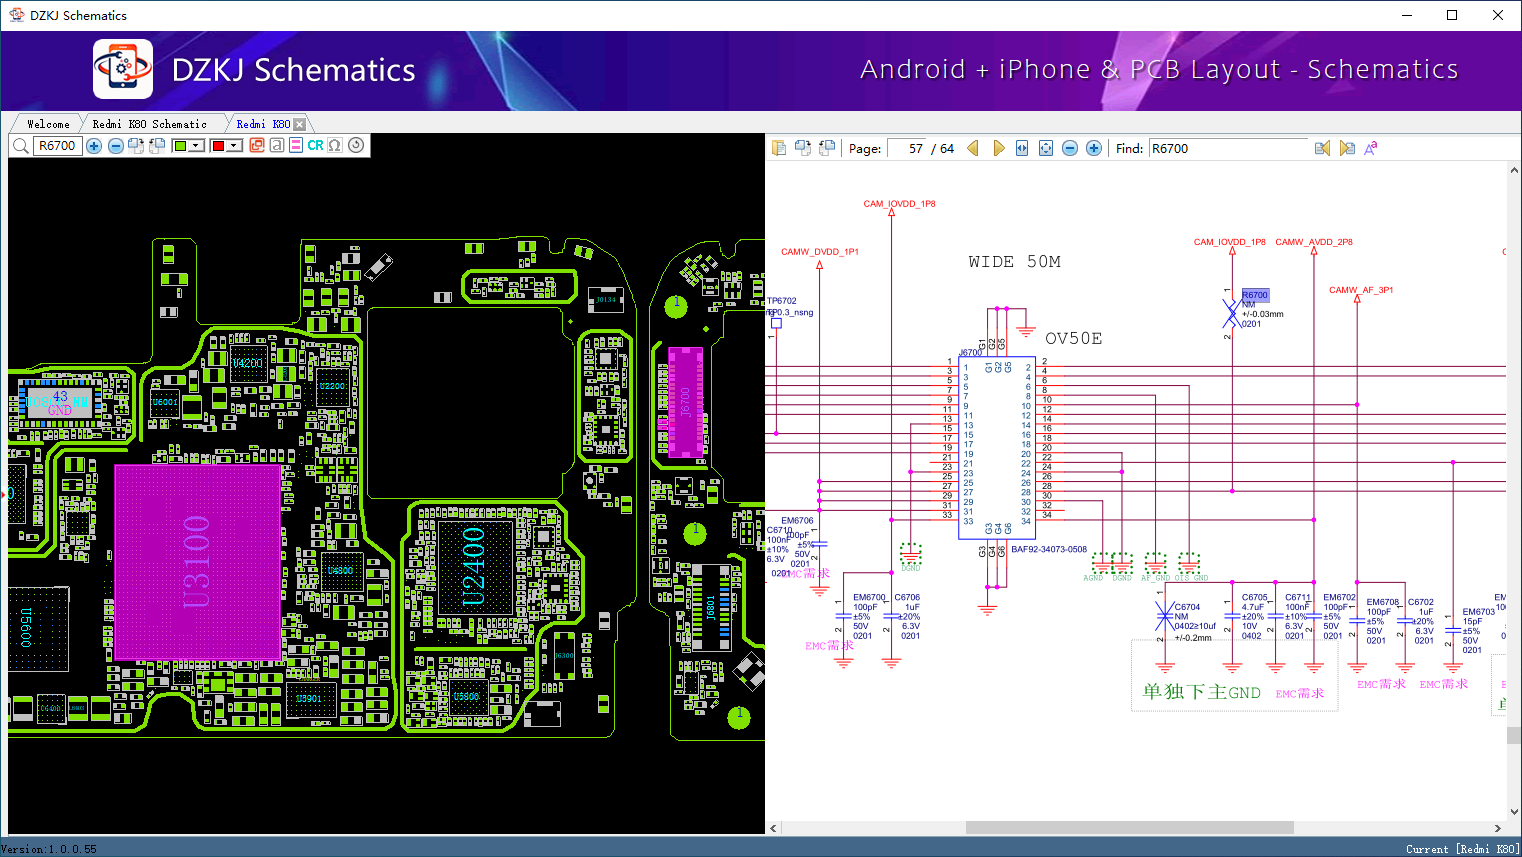Screen dimensions: 1522x857
Task: Zoom in on the PCB layout view
Action: click(94, 146)
